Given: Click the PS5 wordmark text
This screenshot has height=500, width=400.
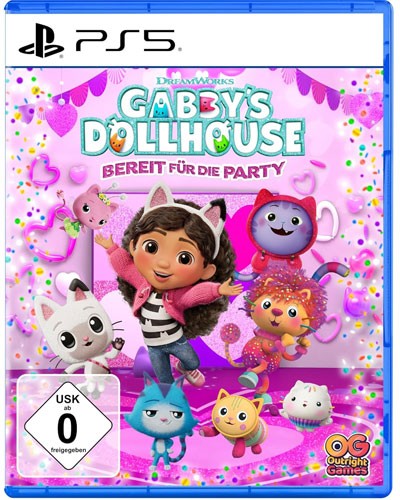Looking at the screenshot, I should point(126,41).
